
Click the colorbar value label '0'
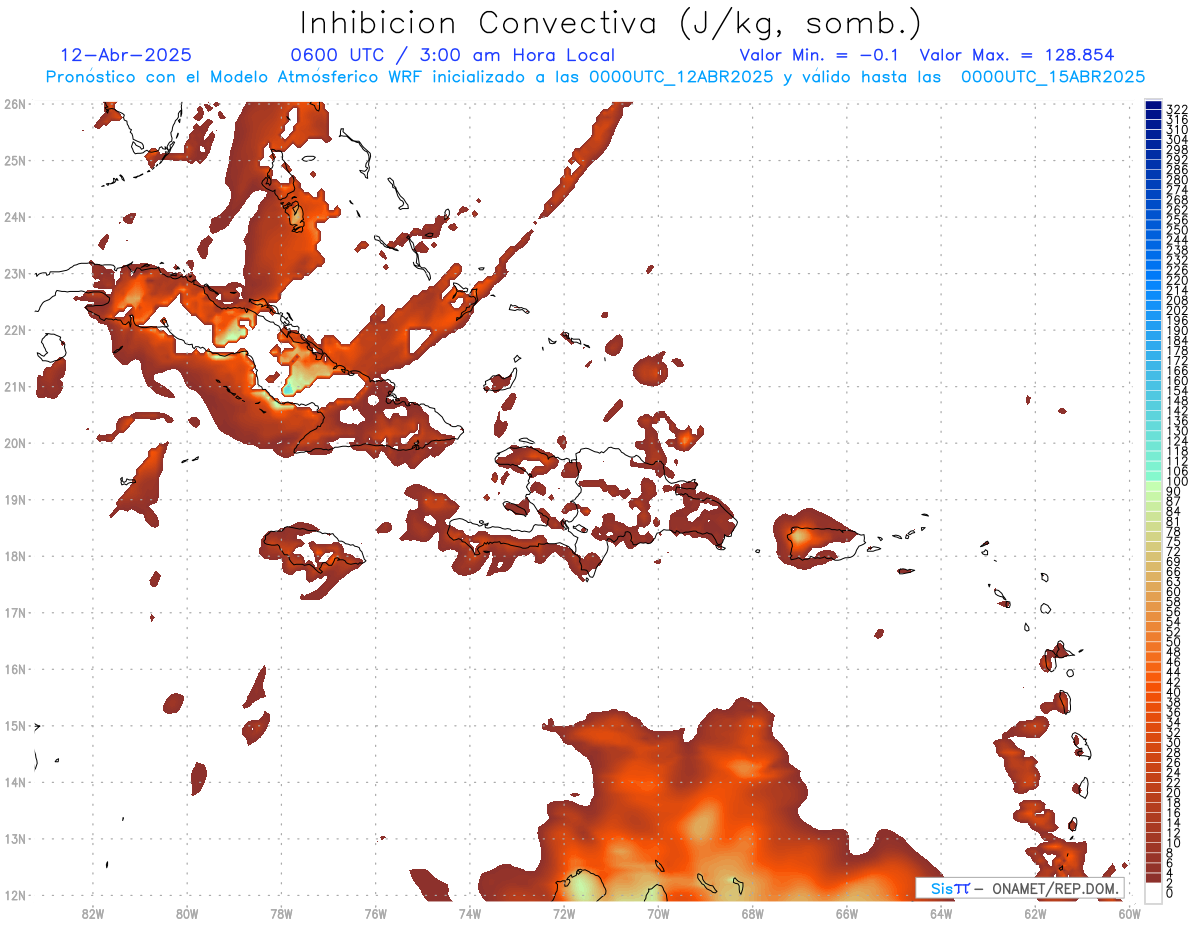(x=1170, y=893)
